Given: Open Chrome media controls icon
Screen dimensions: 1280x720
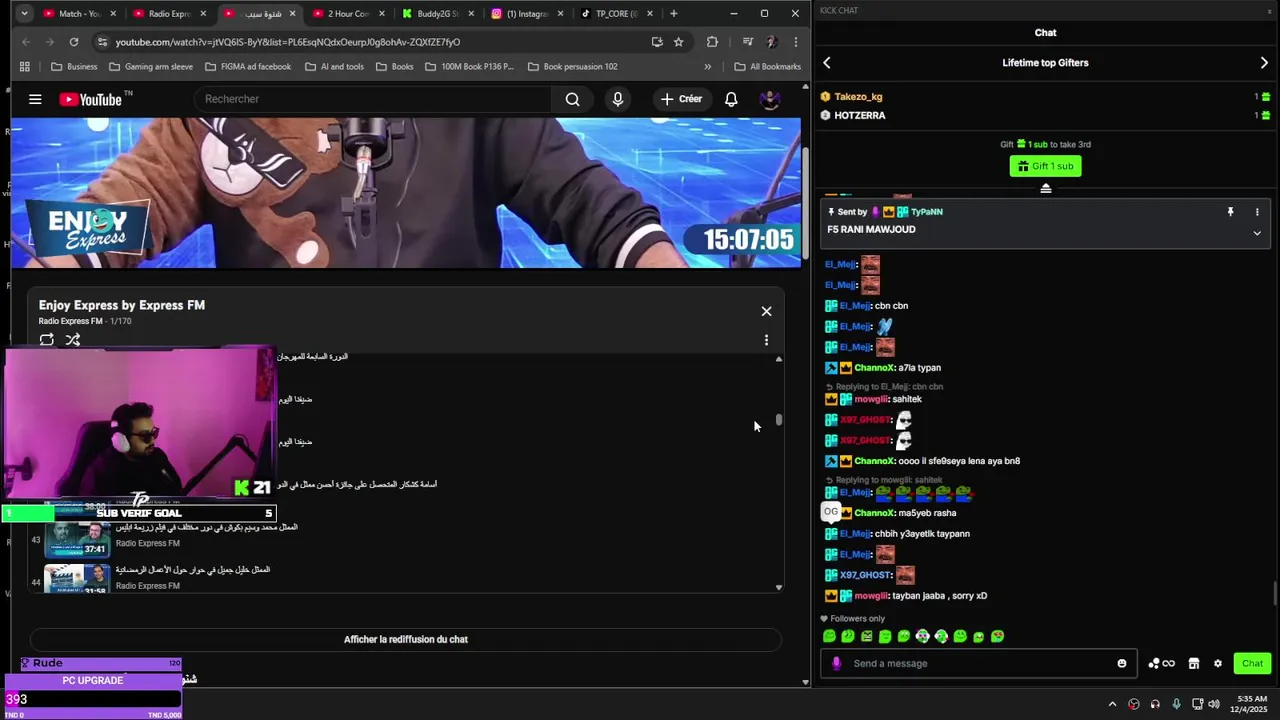Looking at the screenshot, I should click(747, 42).
